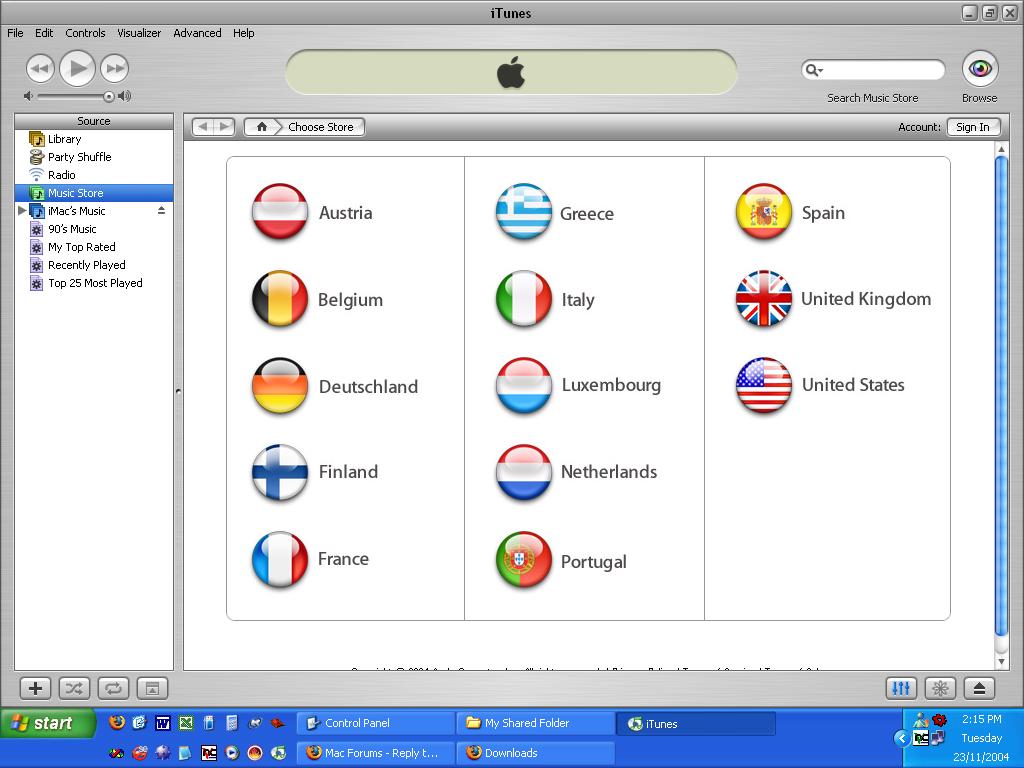
Task: Choose the Netherlands store flag
Action: pyautogui.click(x=524, y=472)
